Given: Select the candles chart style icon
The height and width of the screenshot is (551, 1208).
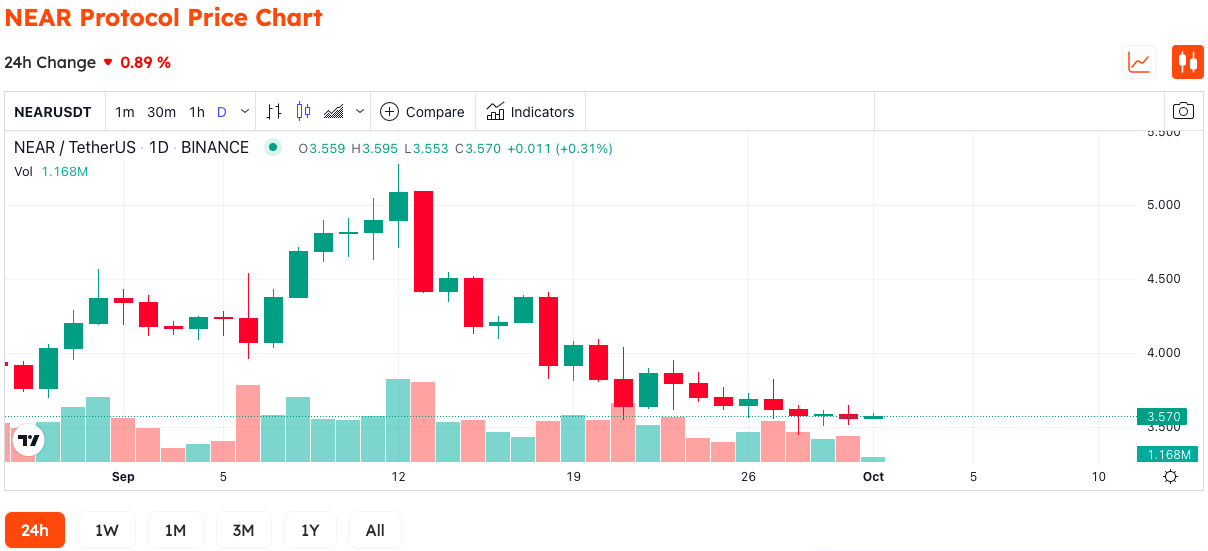Looking at the screenshot, I should (x=303, y=111).
